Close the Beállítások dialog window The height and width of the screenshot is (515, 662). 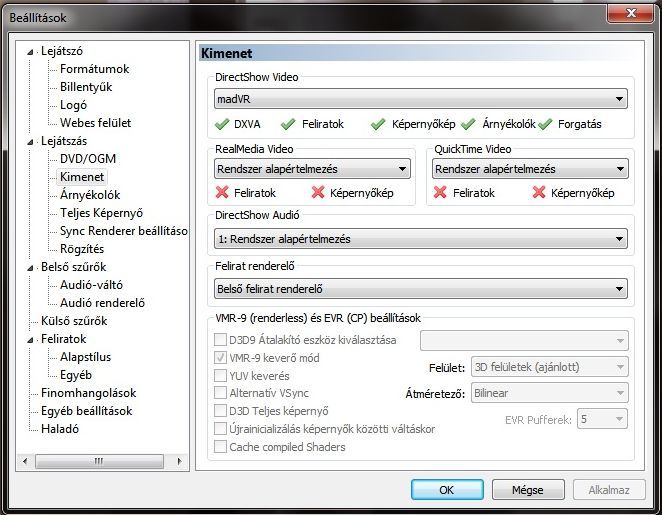630,13
